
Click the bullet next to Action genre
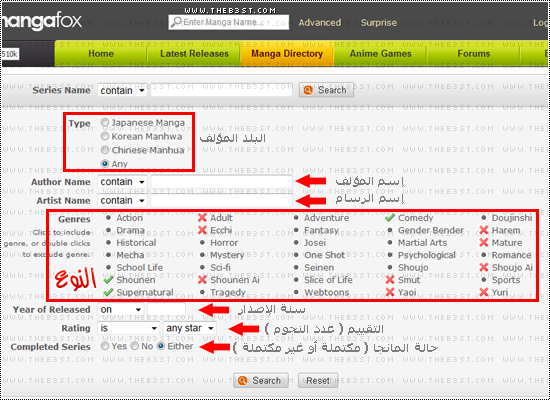(x=108, y=218)
